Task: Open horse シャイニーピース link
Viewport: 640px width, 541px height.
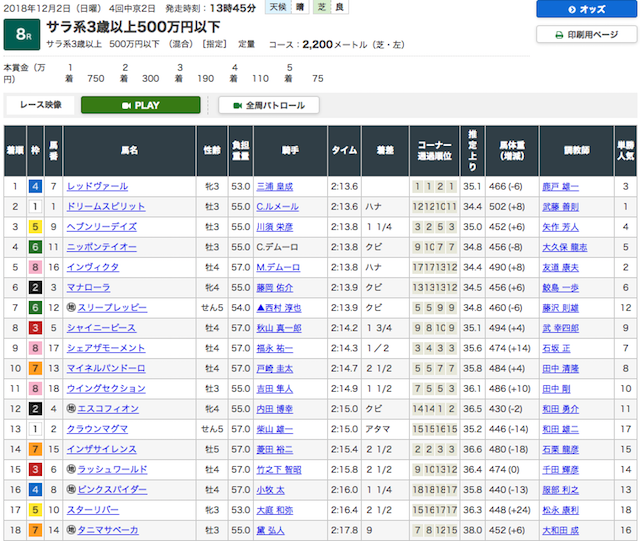Action: point(102,328)
